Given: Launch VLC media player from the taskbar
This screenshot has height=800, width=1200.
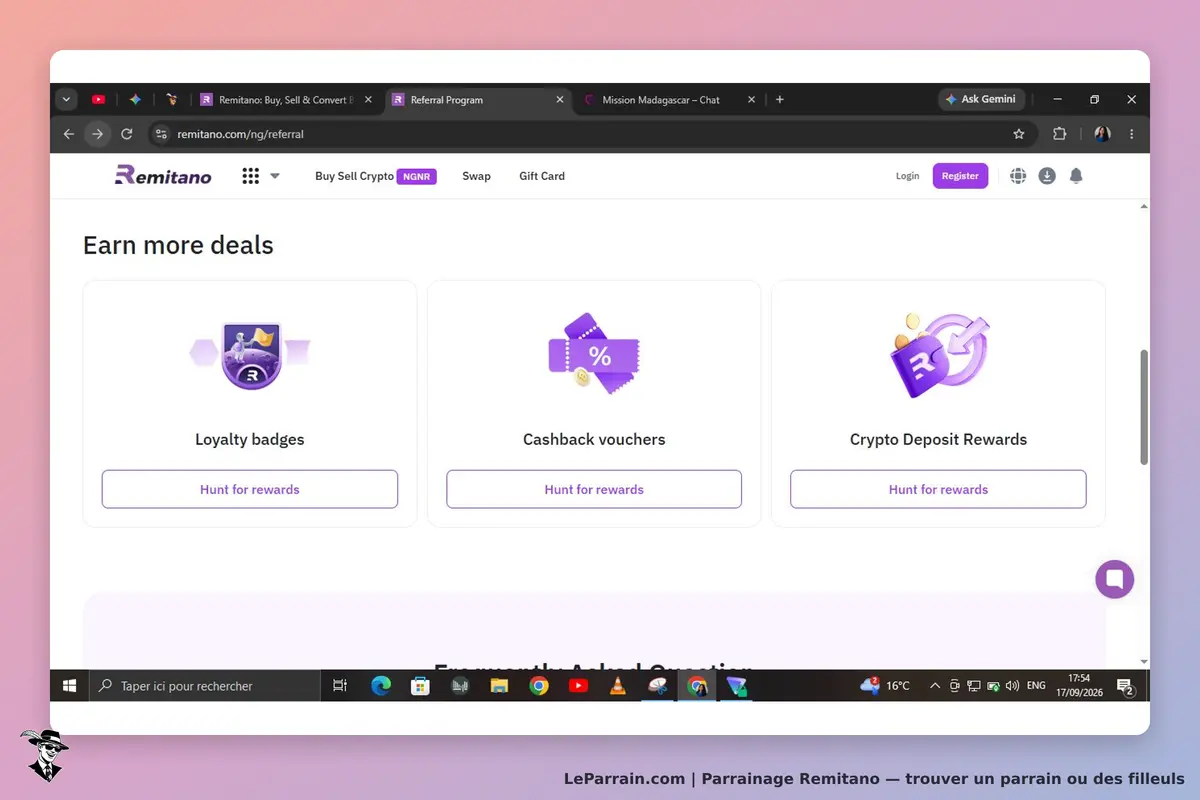Looking at the screenshot, I should pos(618,686).
